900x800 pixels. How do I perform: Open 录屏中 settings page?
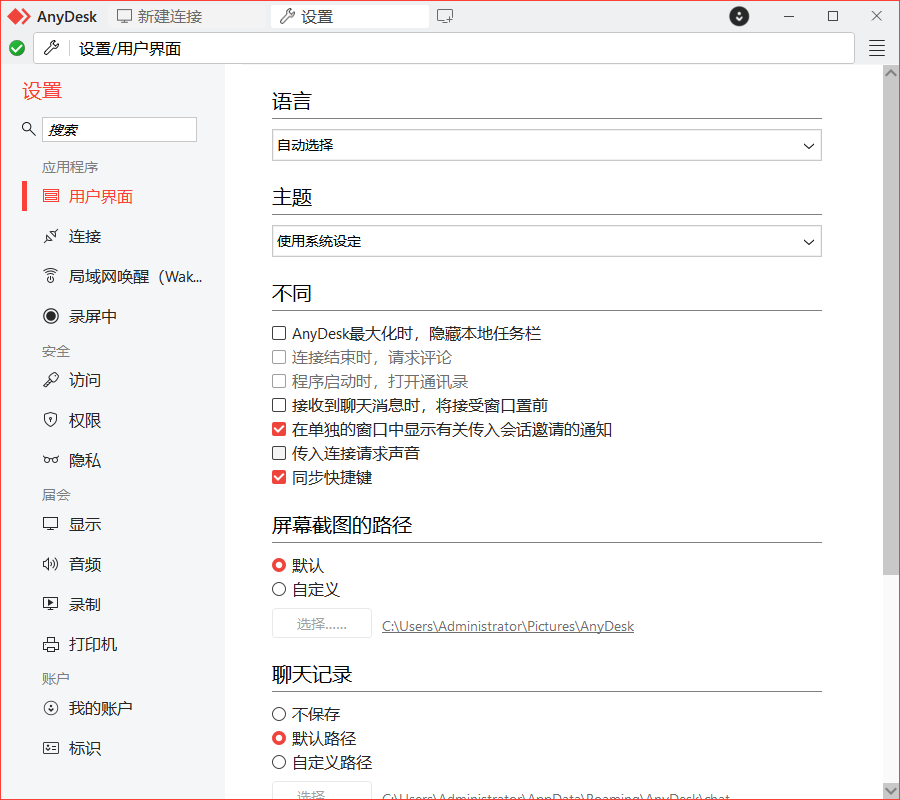point(92,317)
